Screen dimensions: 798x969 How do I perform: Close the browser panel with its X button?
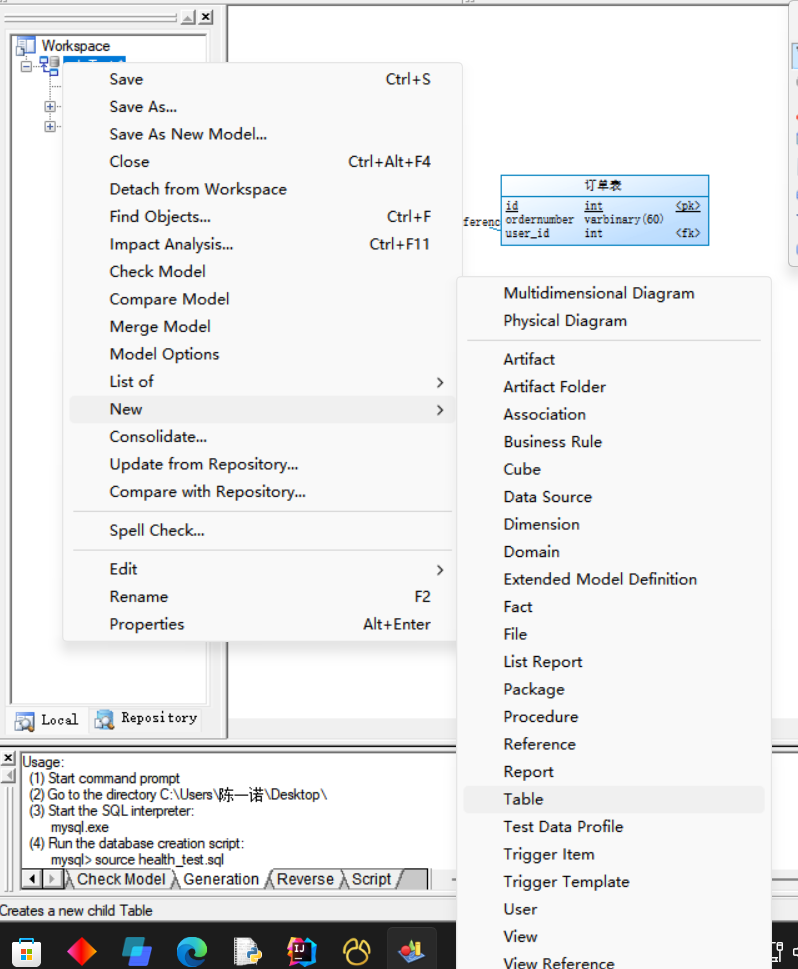pos(206,17)
